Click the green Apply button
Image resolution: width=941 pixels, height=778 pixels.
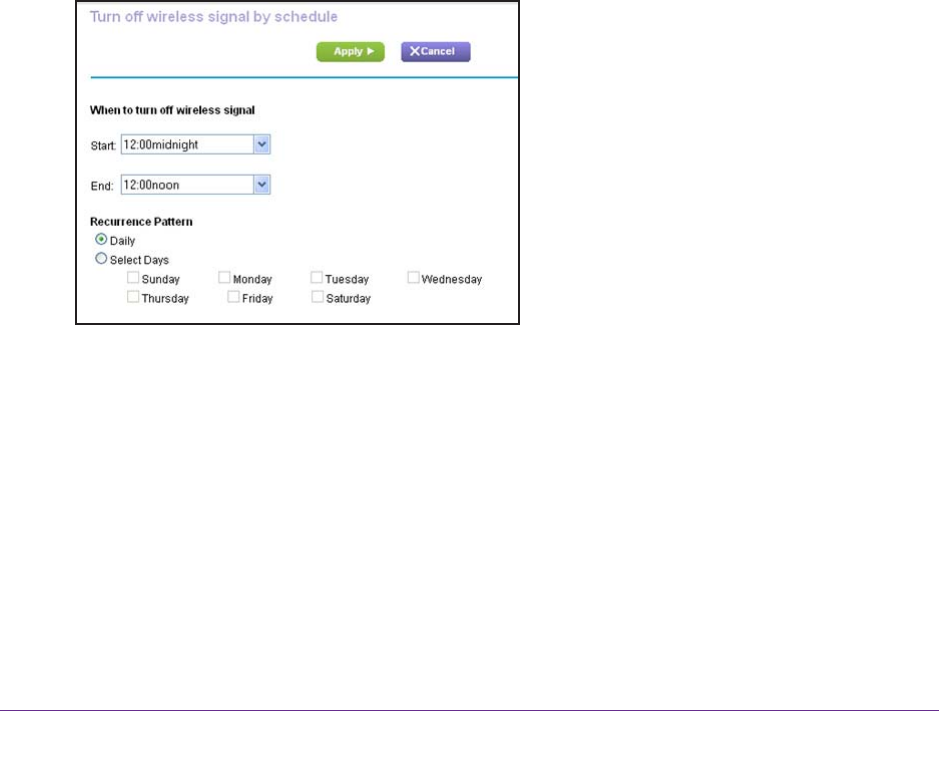pyautogui.click(x=350, y=52)
